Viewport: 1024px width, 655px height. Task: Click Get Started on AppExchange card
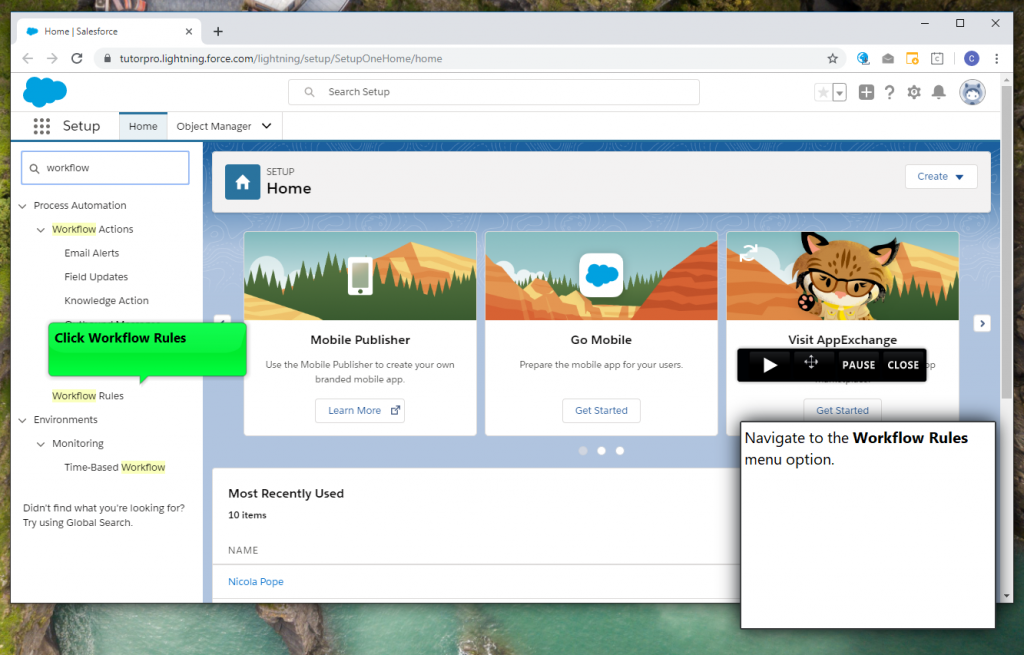pyautogui.click(x=842, y=410)
